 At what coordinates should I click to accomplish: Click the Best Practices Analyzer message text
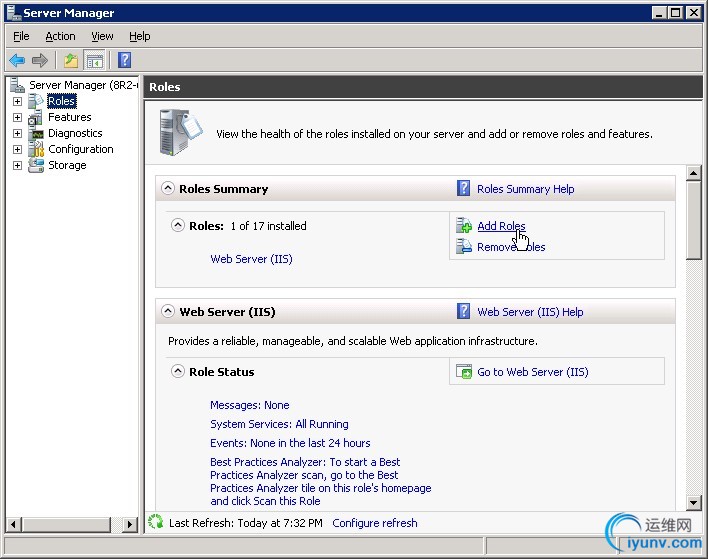pyautogui.click(x=321, y=481)
